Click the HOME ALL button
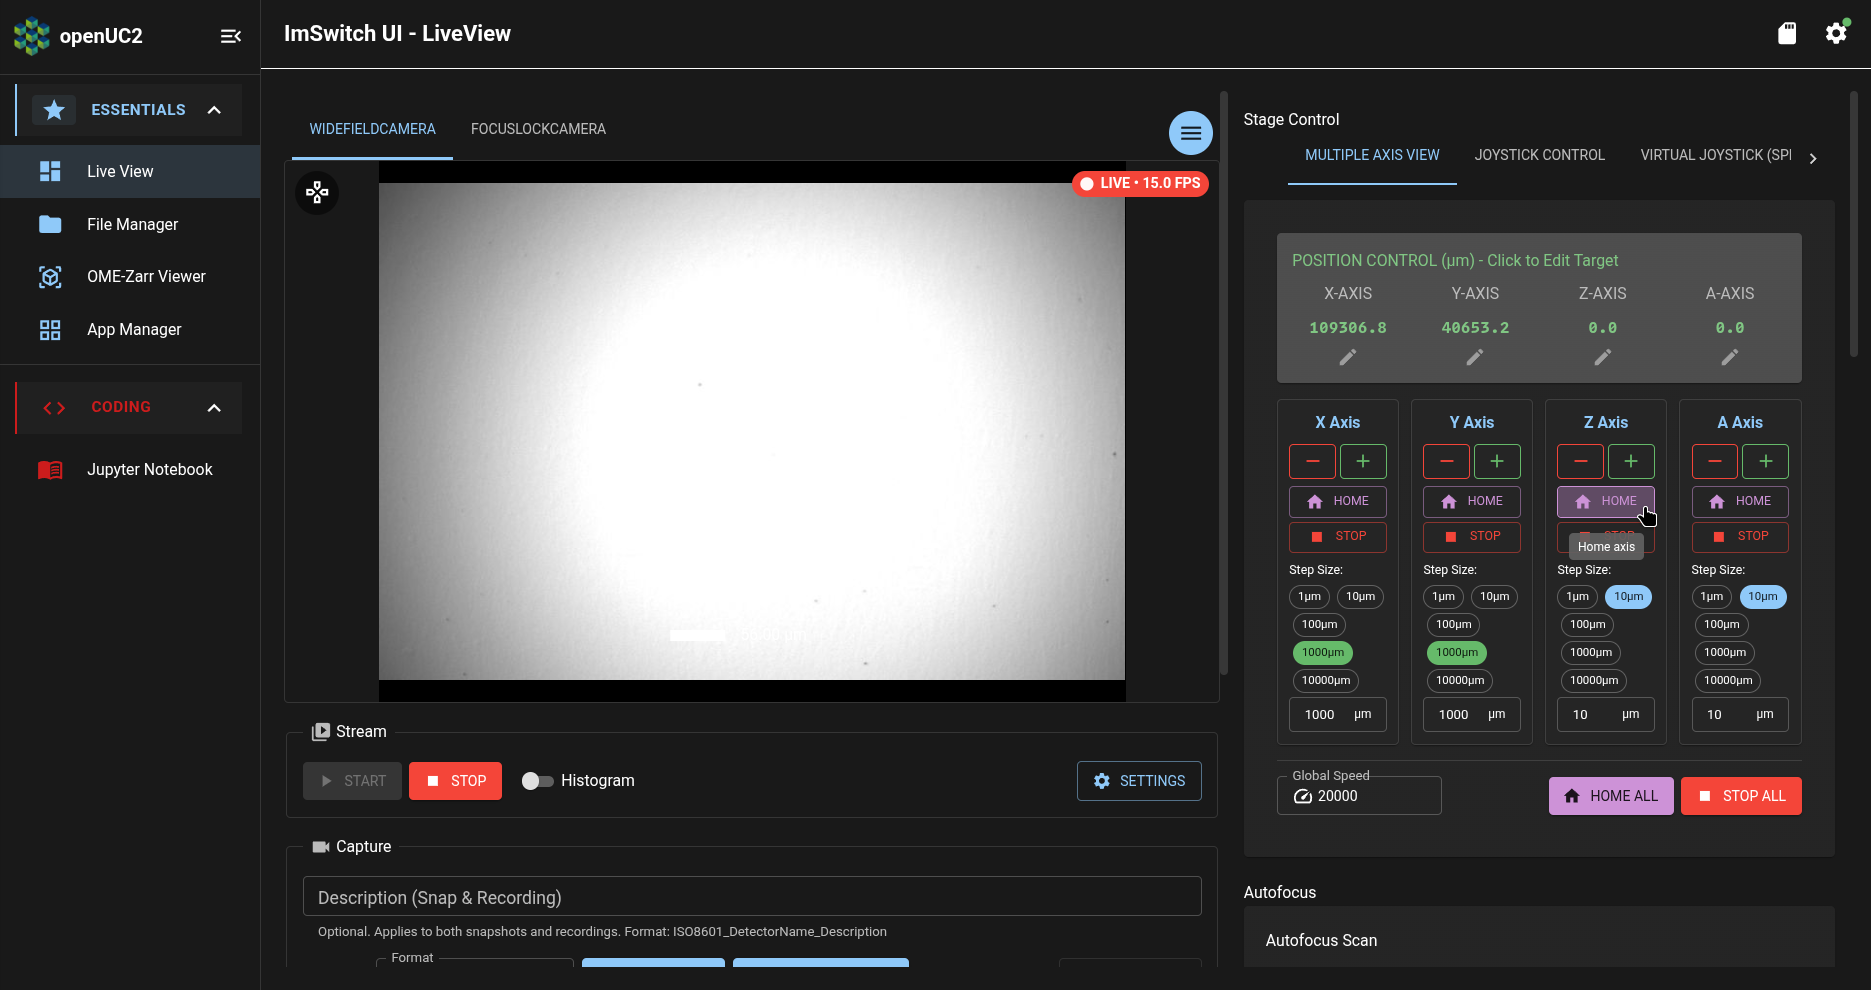This screenshot has width=1871, height=990. pyautogui.click(x=1610, y=795)
